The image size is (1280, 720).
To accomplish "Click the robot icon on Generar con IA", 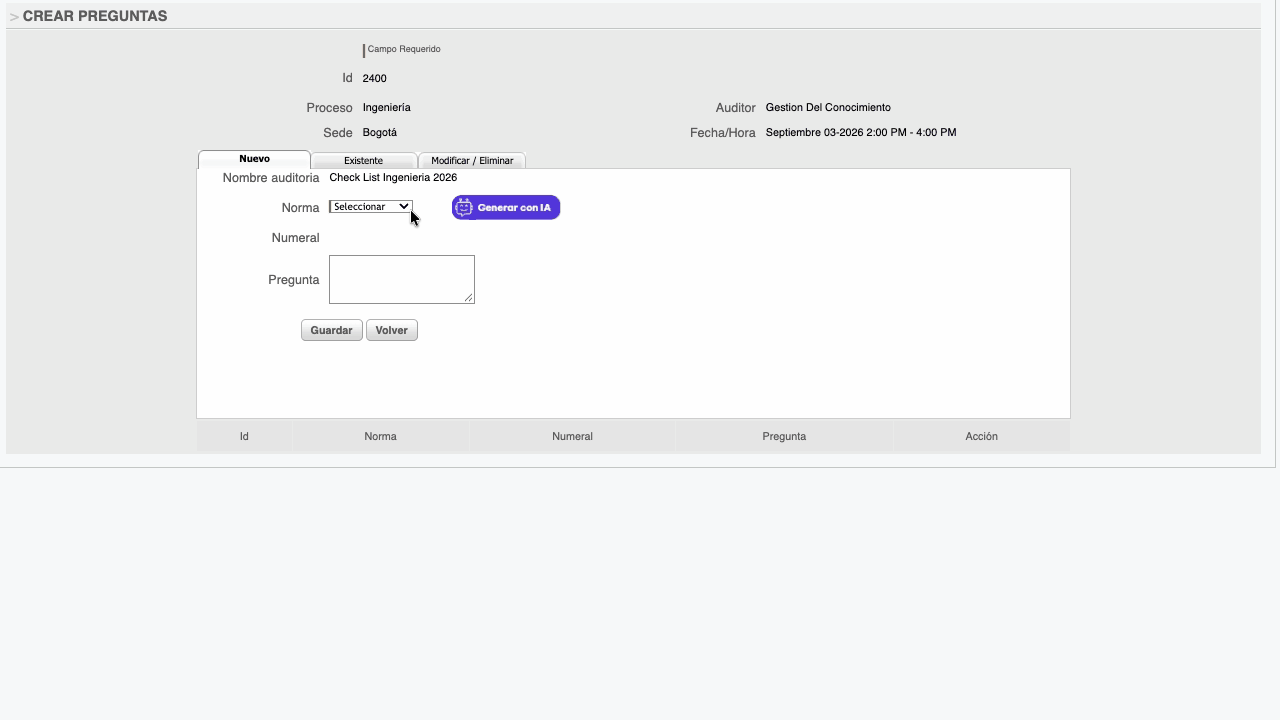I will pos(464,208).
